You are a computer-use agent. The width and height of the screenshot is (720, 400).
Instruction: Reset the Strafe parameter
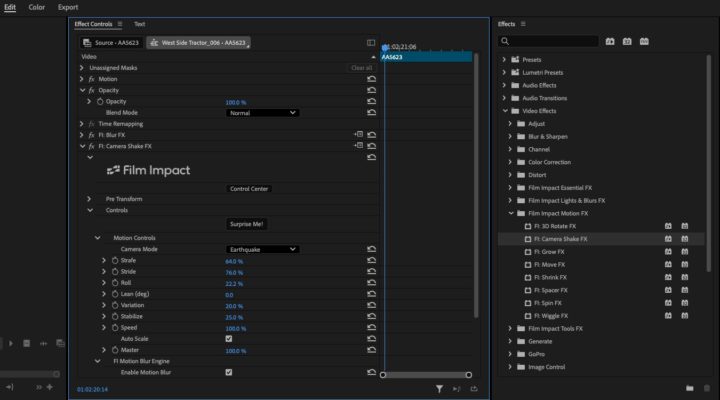coord(371,260)
